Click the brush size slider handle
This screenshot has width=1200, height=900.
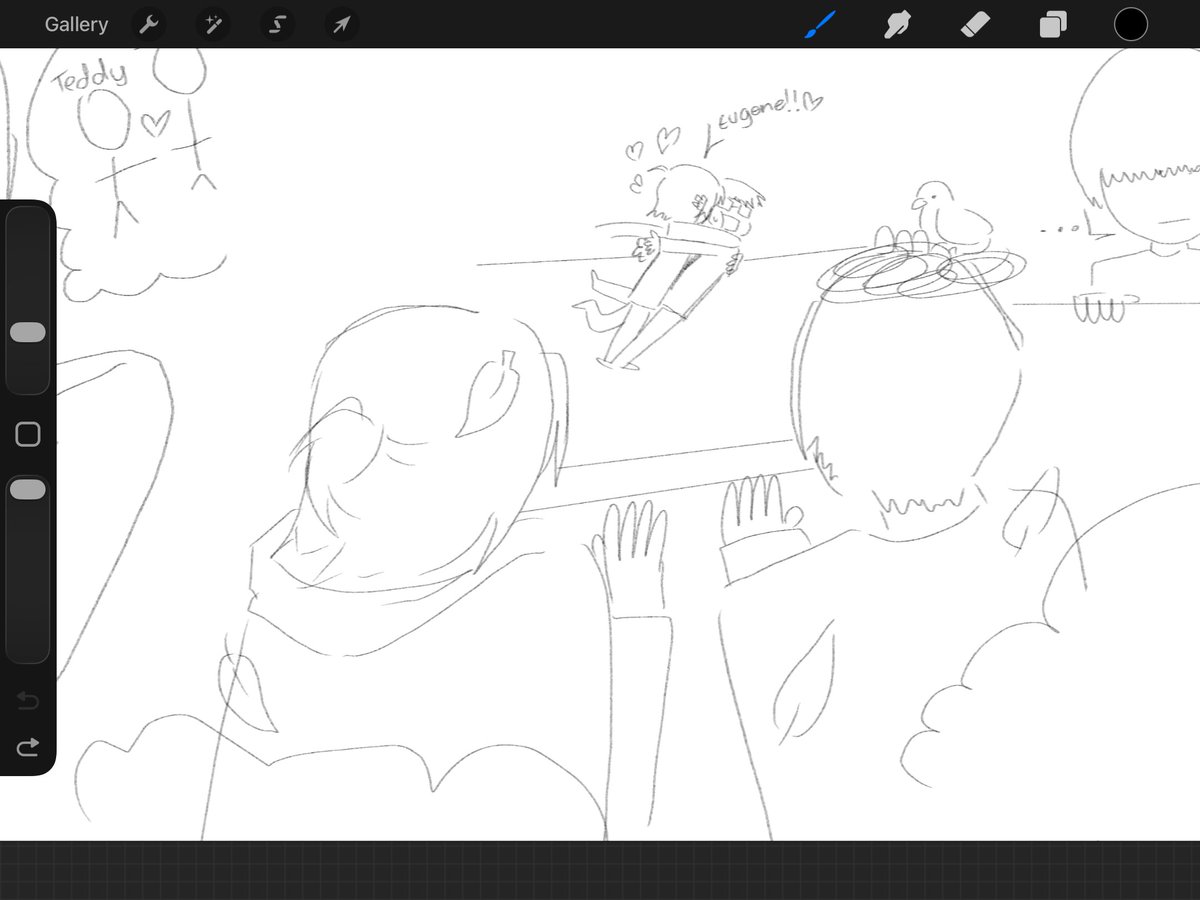(x=28, y=333)
